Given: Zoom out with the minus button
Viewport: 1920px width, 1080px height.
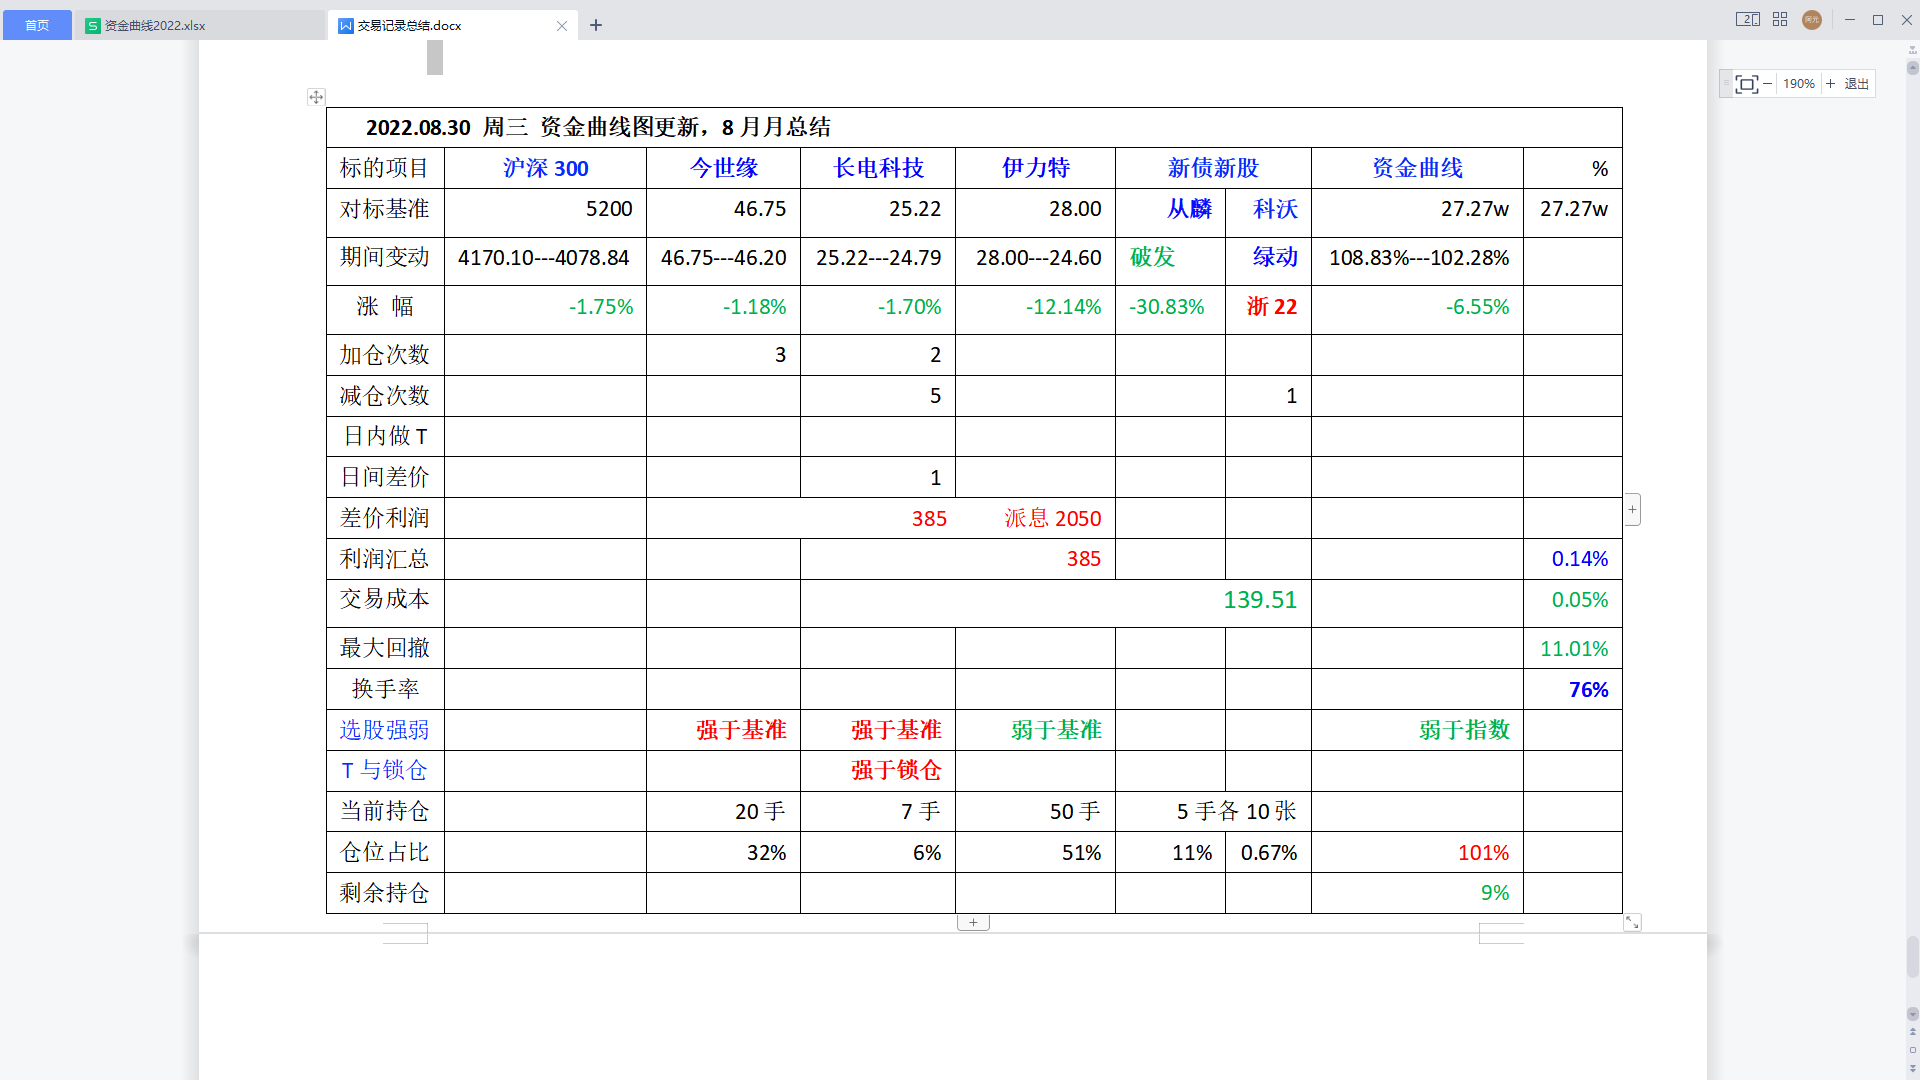Looking at the screenshot, I should point(1767,84).
